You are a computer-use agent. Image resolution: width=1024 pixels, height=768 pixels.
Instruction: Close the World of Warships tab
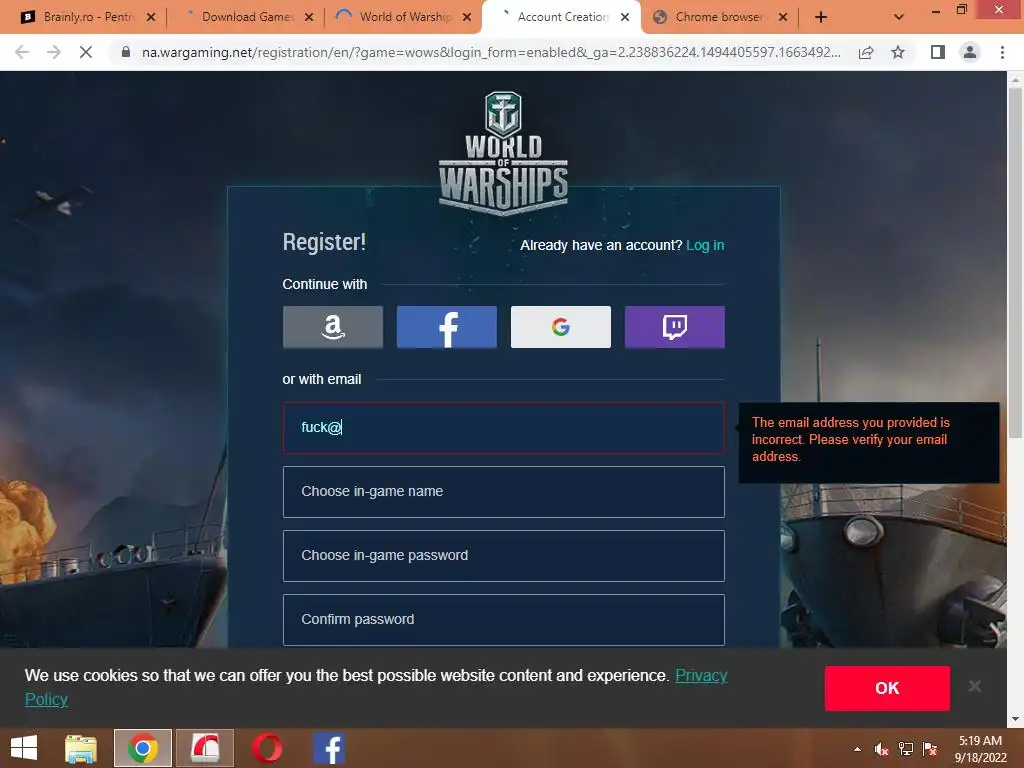467,17
